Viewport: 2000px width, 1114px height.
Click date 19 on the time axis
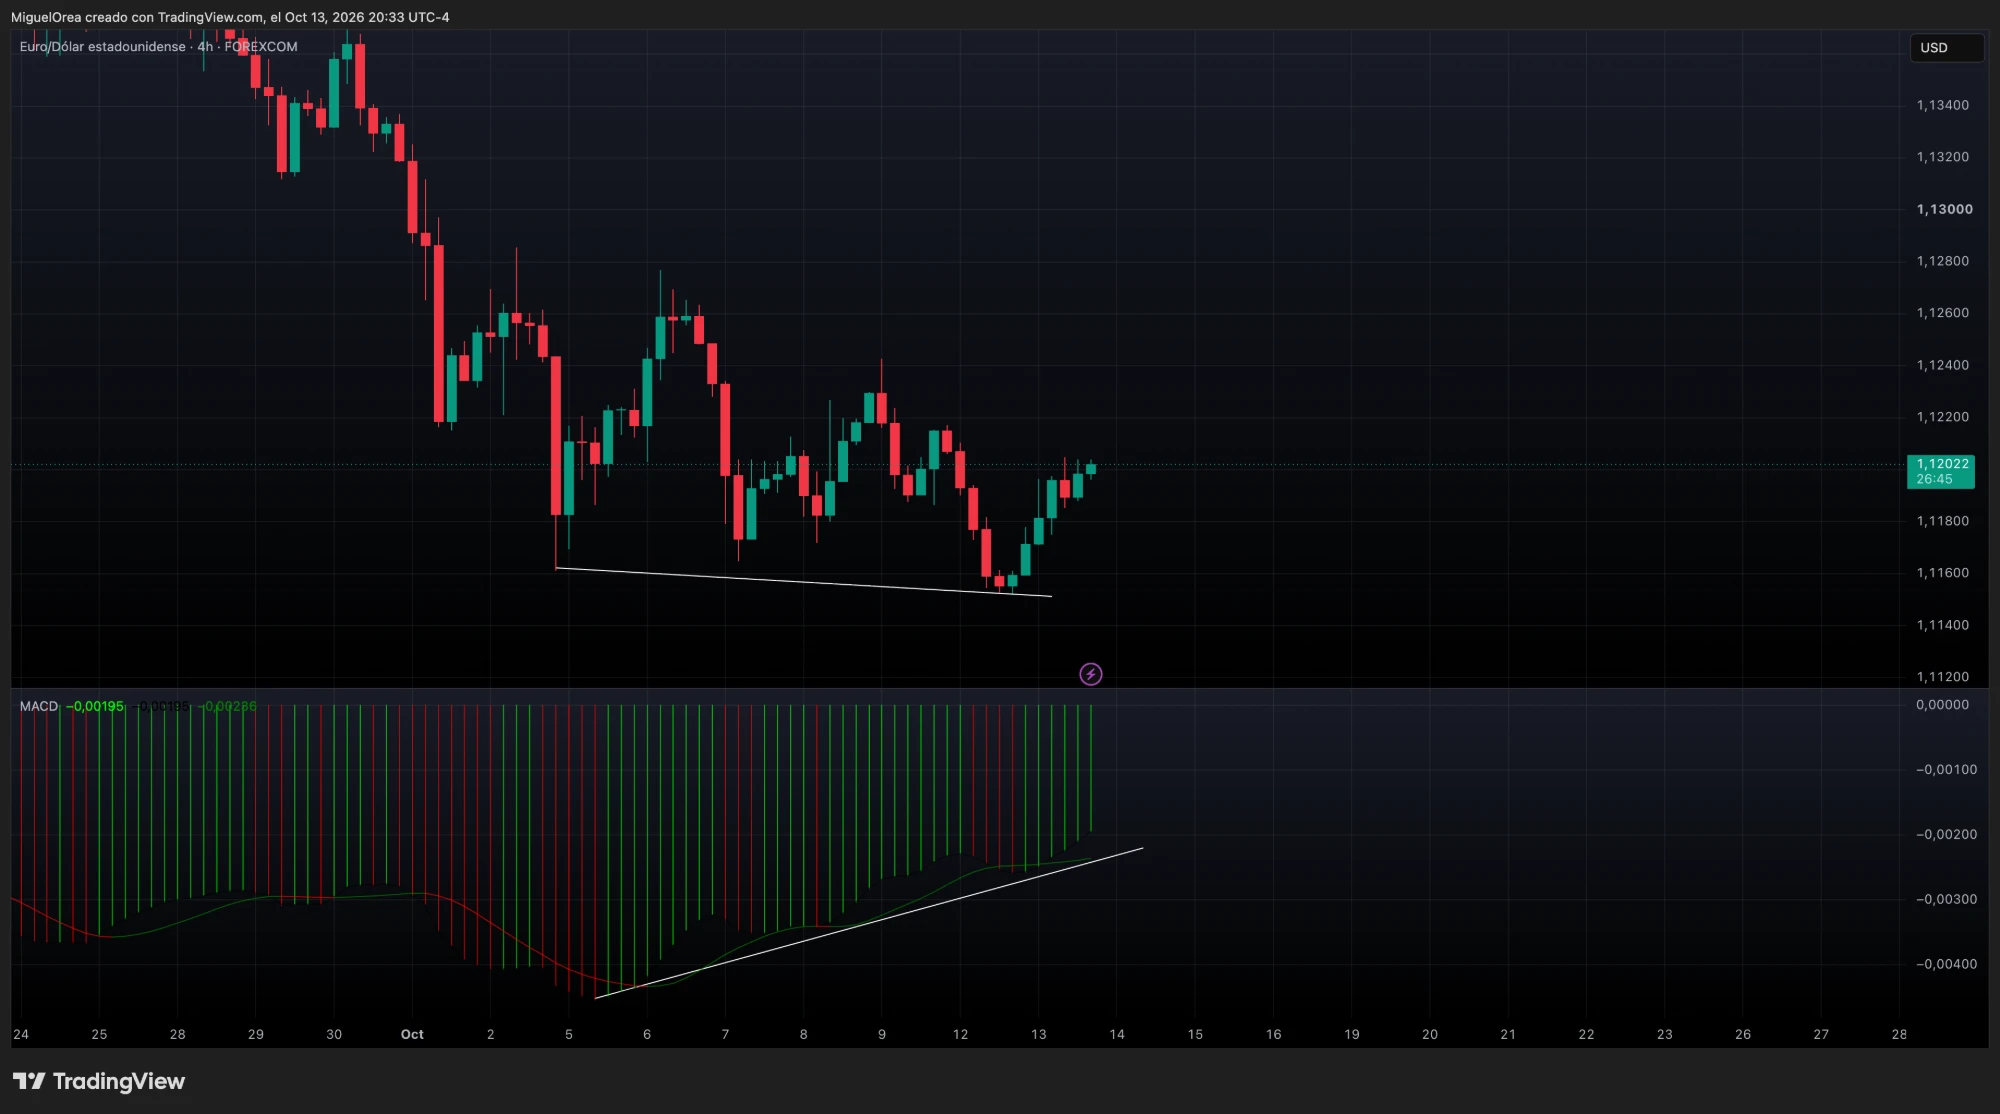tap(1351, 1035)
